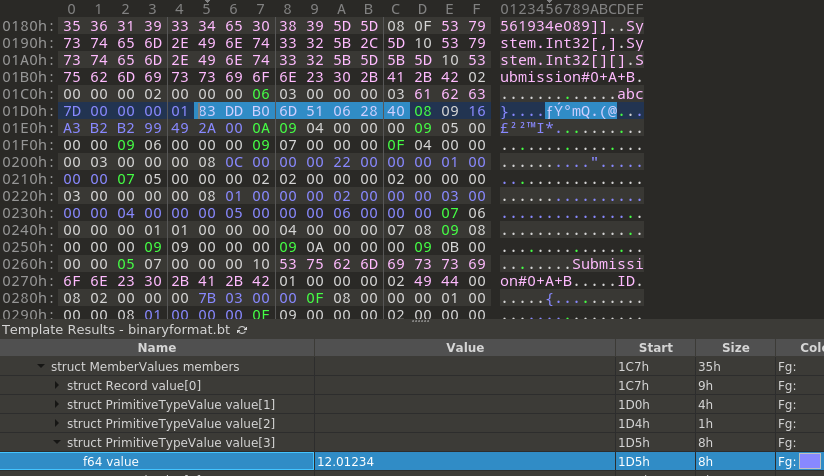Refresh the binaryformat.bt template results
This screenshot has height=476, width=824.
pyautogui.click(x=242, y=330)
